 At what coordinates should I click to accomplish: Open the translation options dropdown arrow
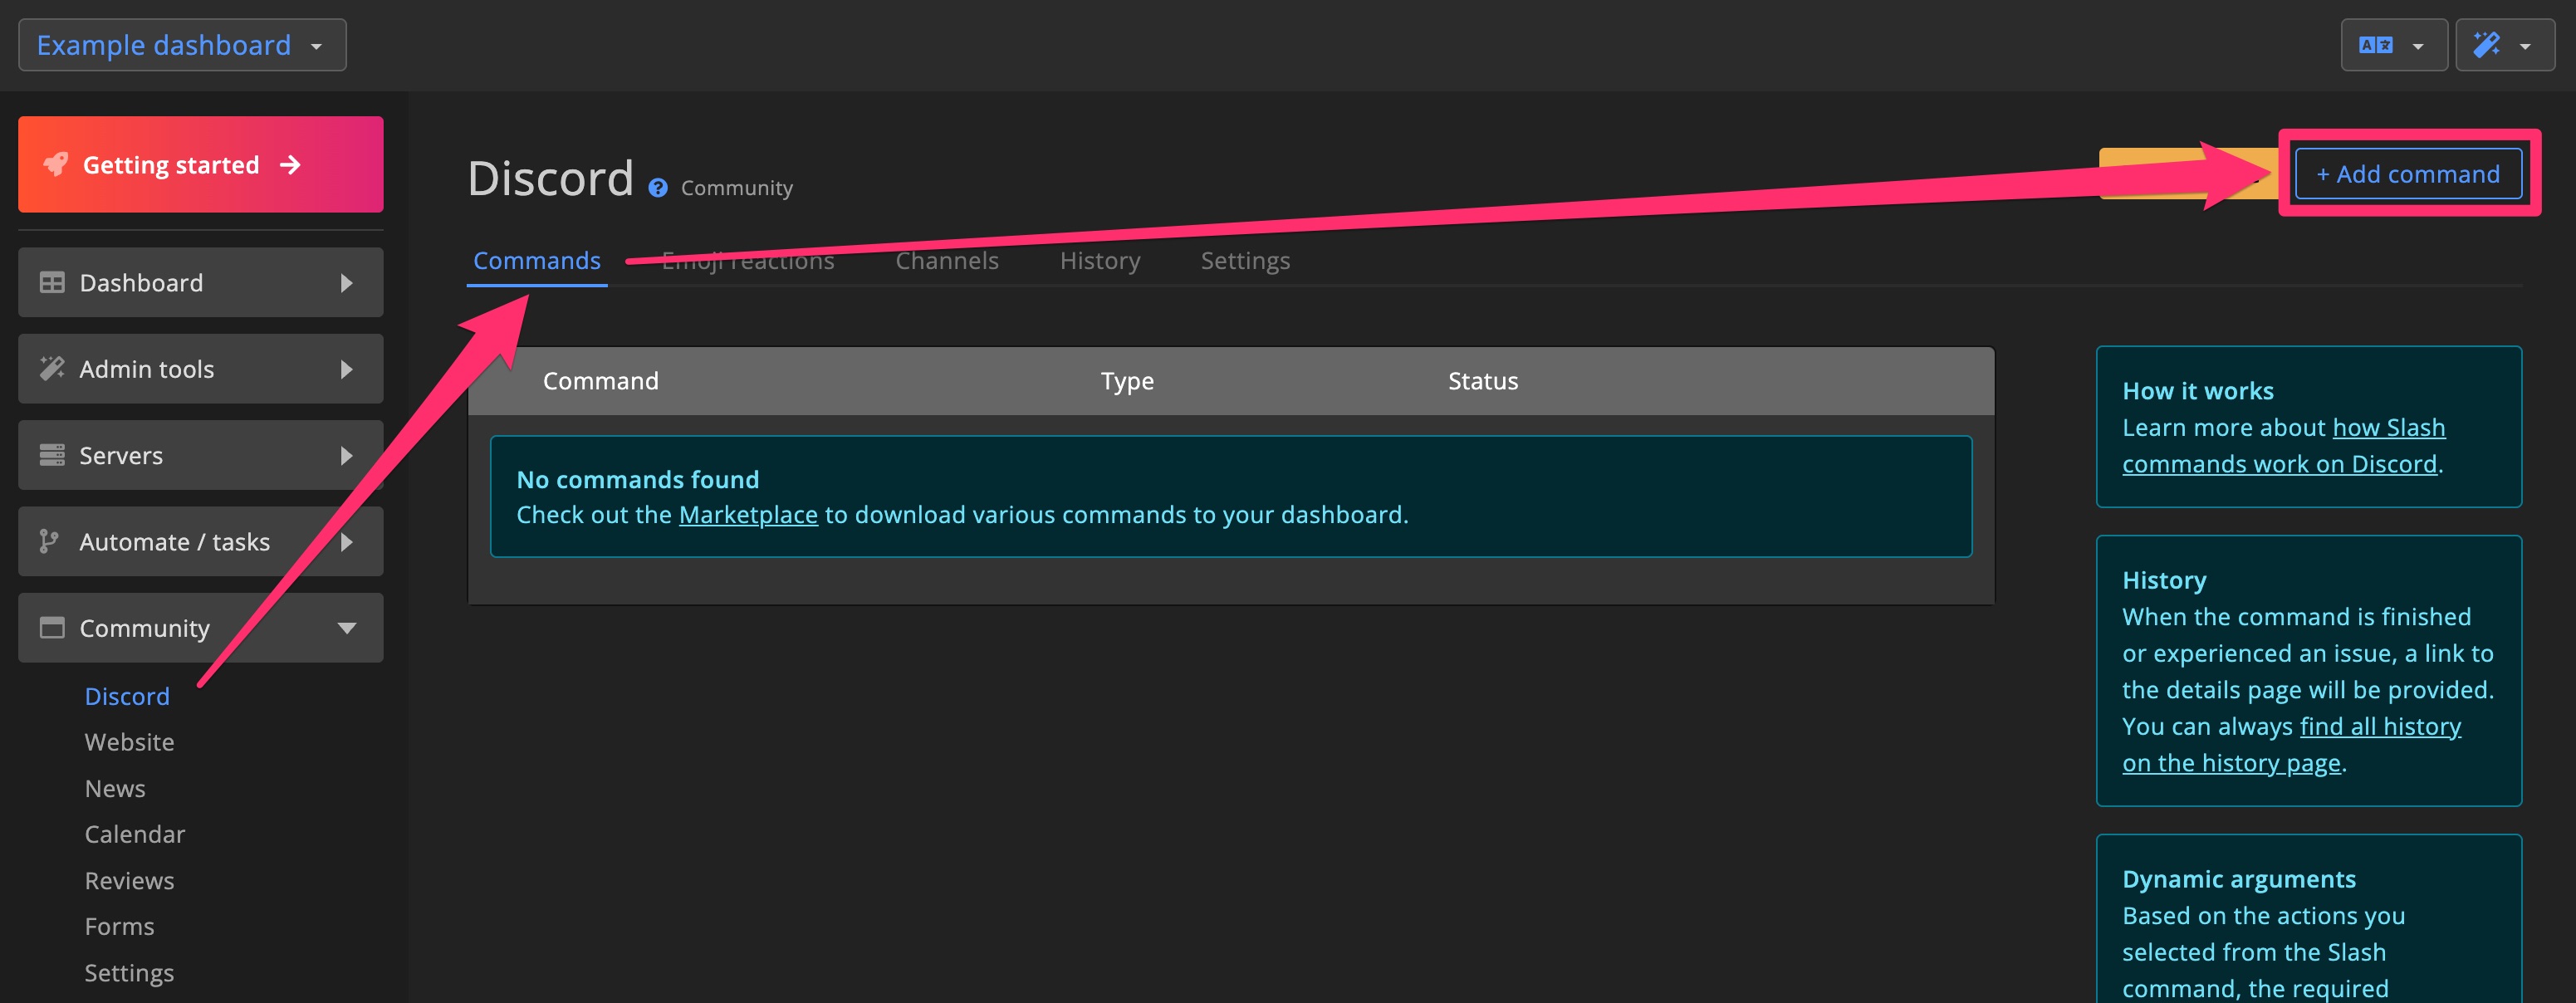click(x=2419, y=44)
